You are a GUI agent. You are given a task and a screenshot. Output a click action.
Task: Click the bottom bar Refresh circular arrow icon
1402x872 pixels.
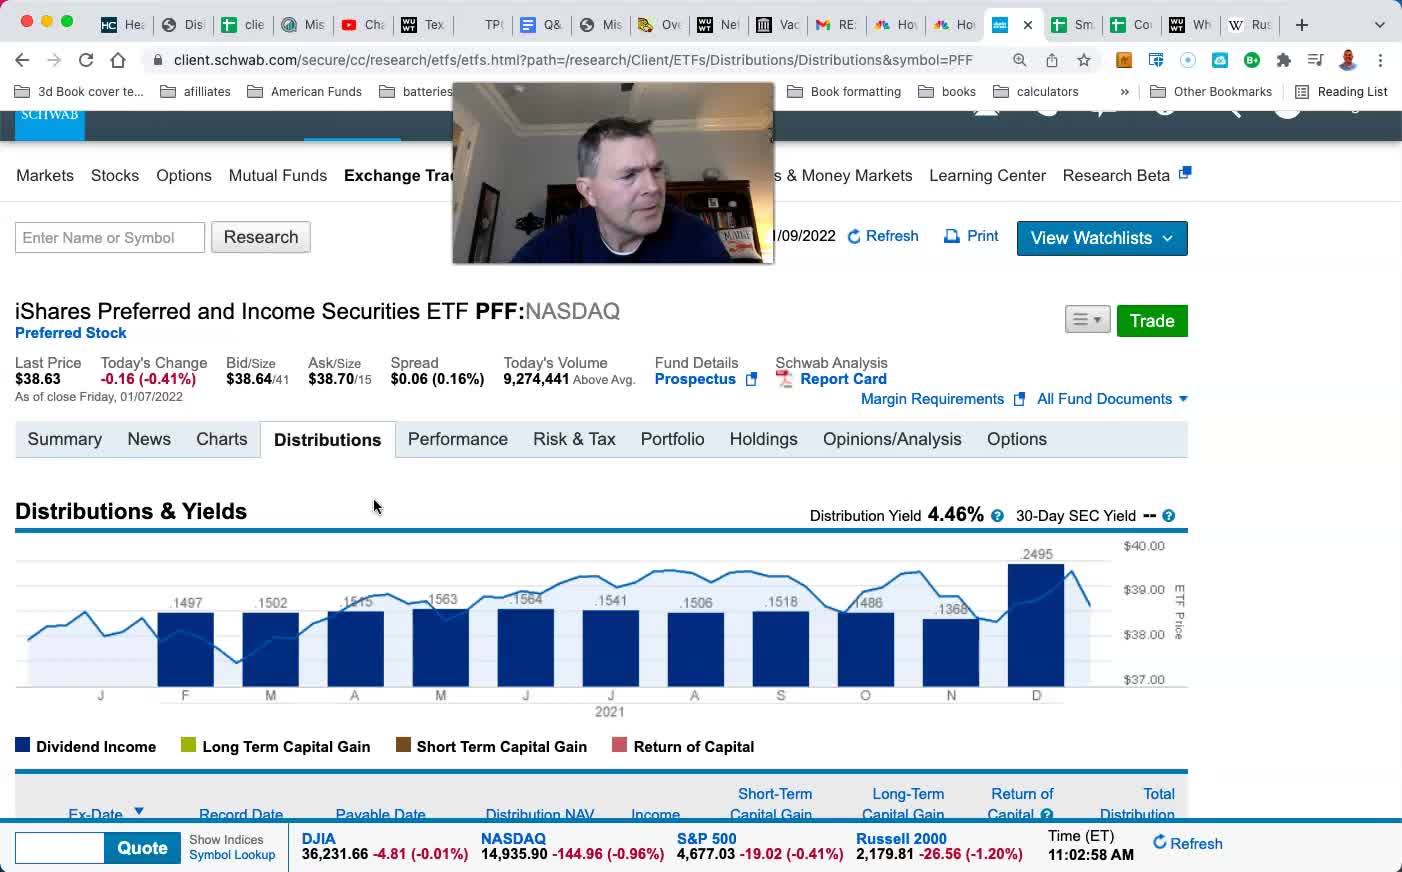(1160, 842)
